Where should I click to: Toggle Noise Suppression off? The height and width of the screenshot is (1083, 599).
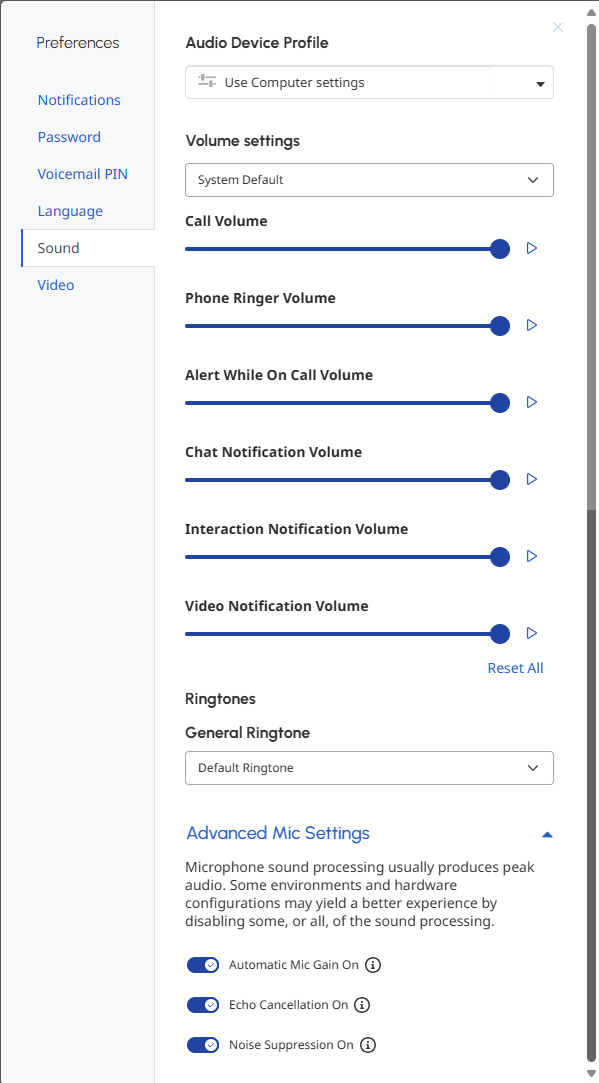203,1045
